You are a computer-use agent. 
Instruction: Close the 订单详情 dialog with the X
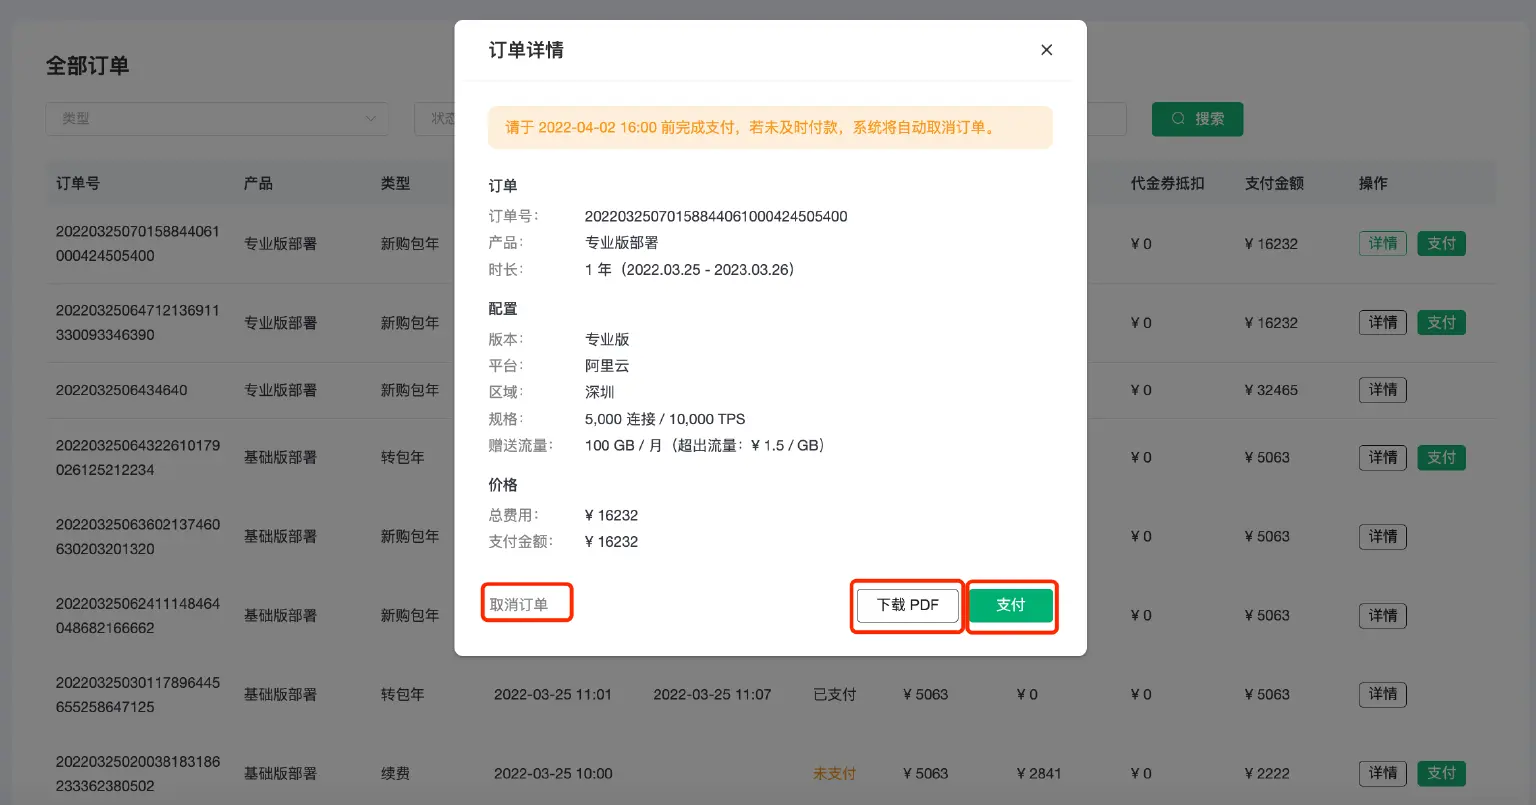click(1046, 49)
